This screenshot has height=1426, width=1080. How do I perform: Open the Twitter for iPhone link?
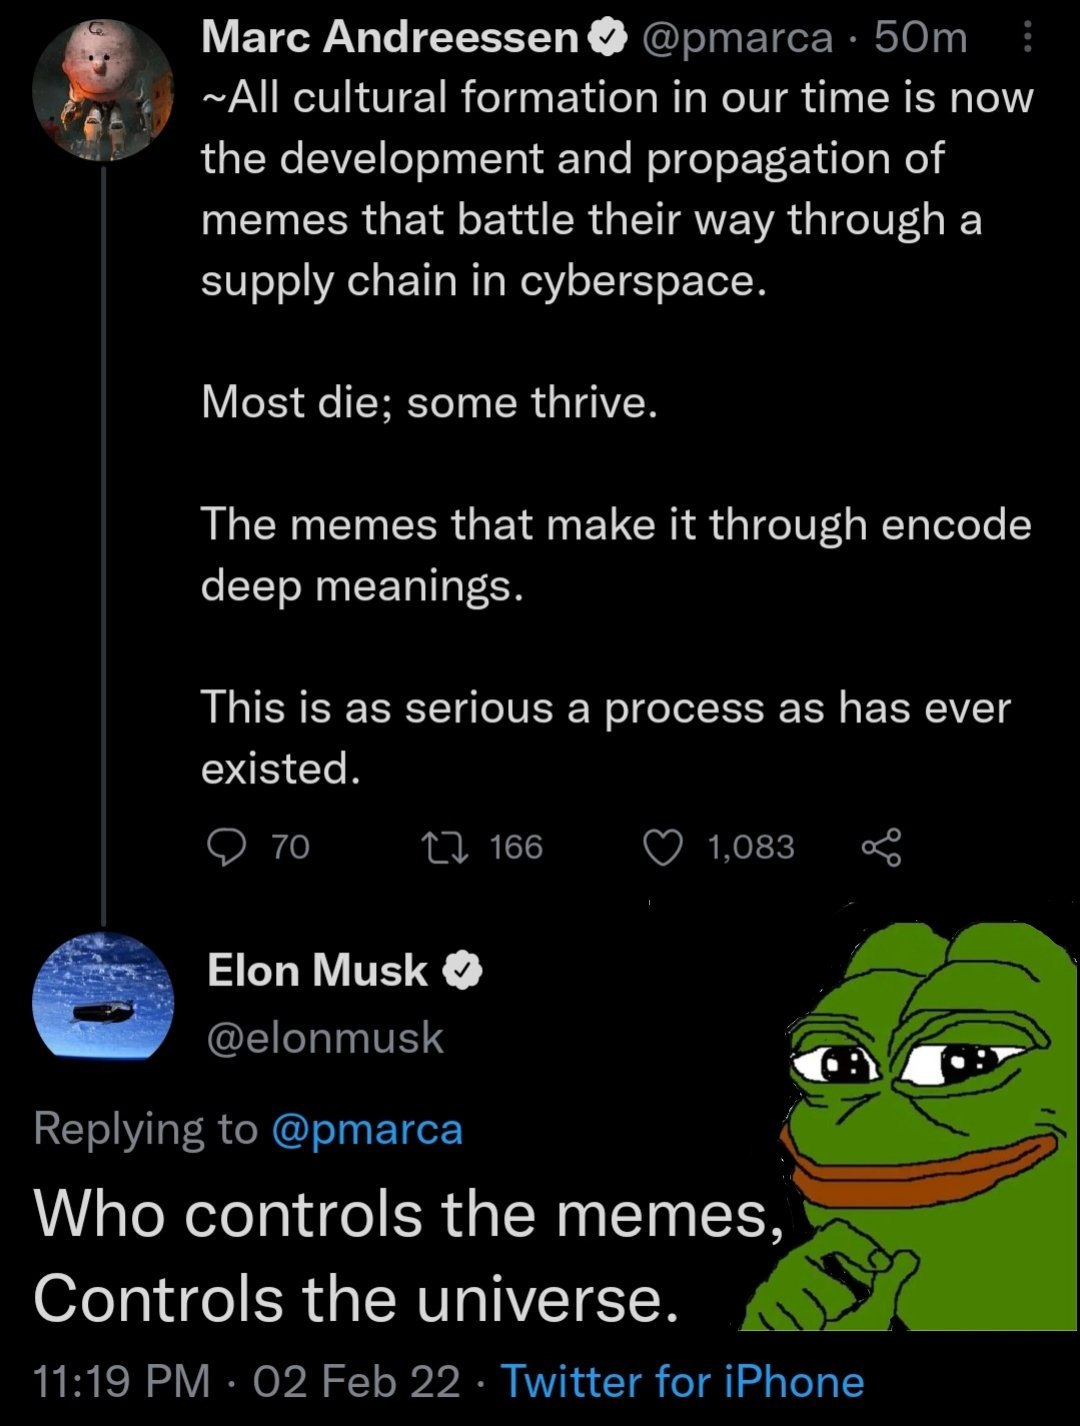(x=682, y=1381)
